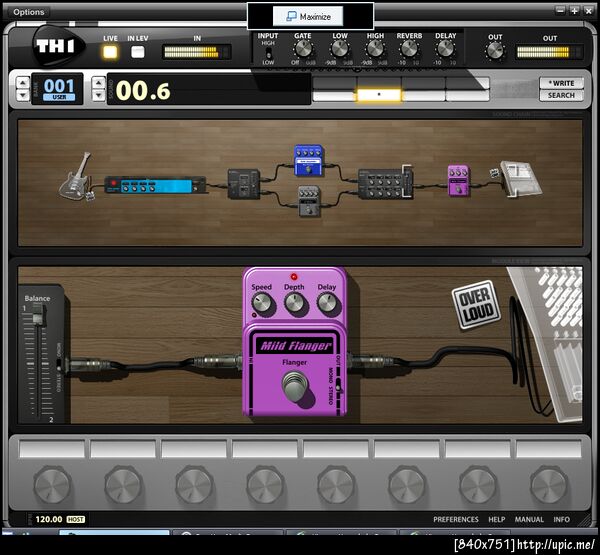Click the GATE knob
The image size is (600, 555).
(303, 49)
